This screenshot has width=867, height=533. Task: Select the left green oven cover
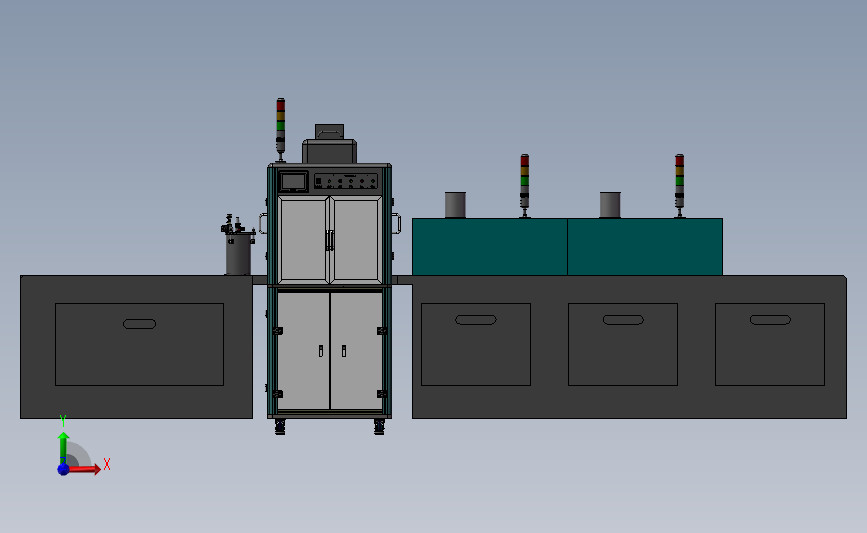[x=490, y=247]
